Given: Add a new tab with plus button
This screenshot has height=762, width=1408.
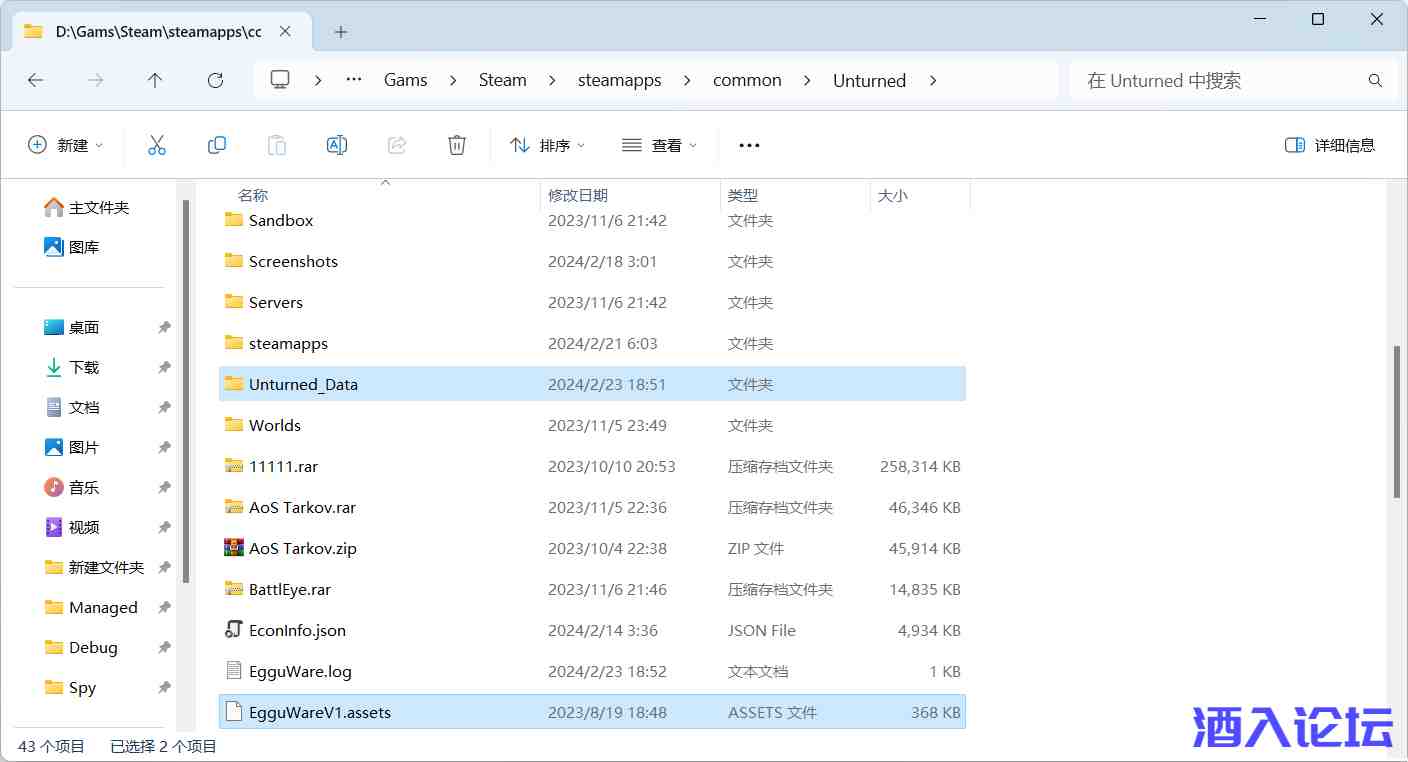Looking at the screenshot, I should click(341, 32).
